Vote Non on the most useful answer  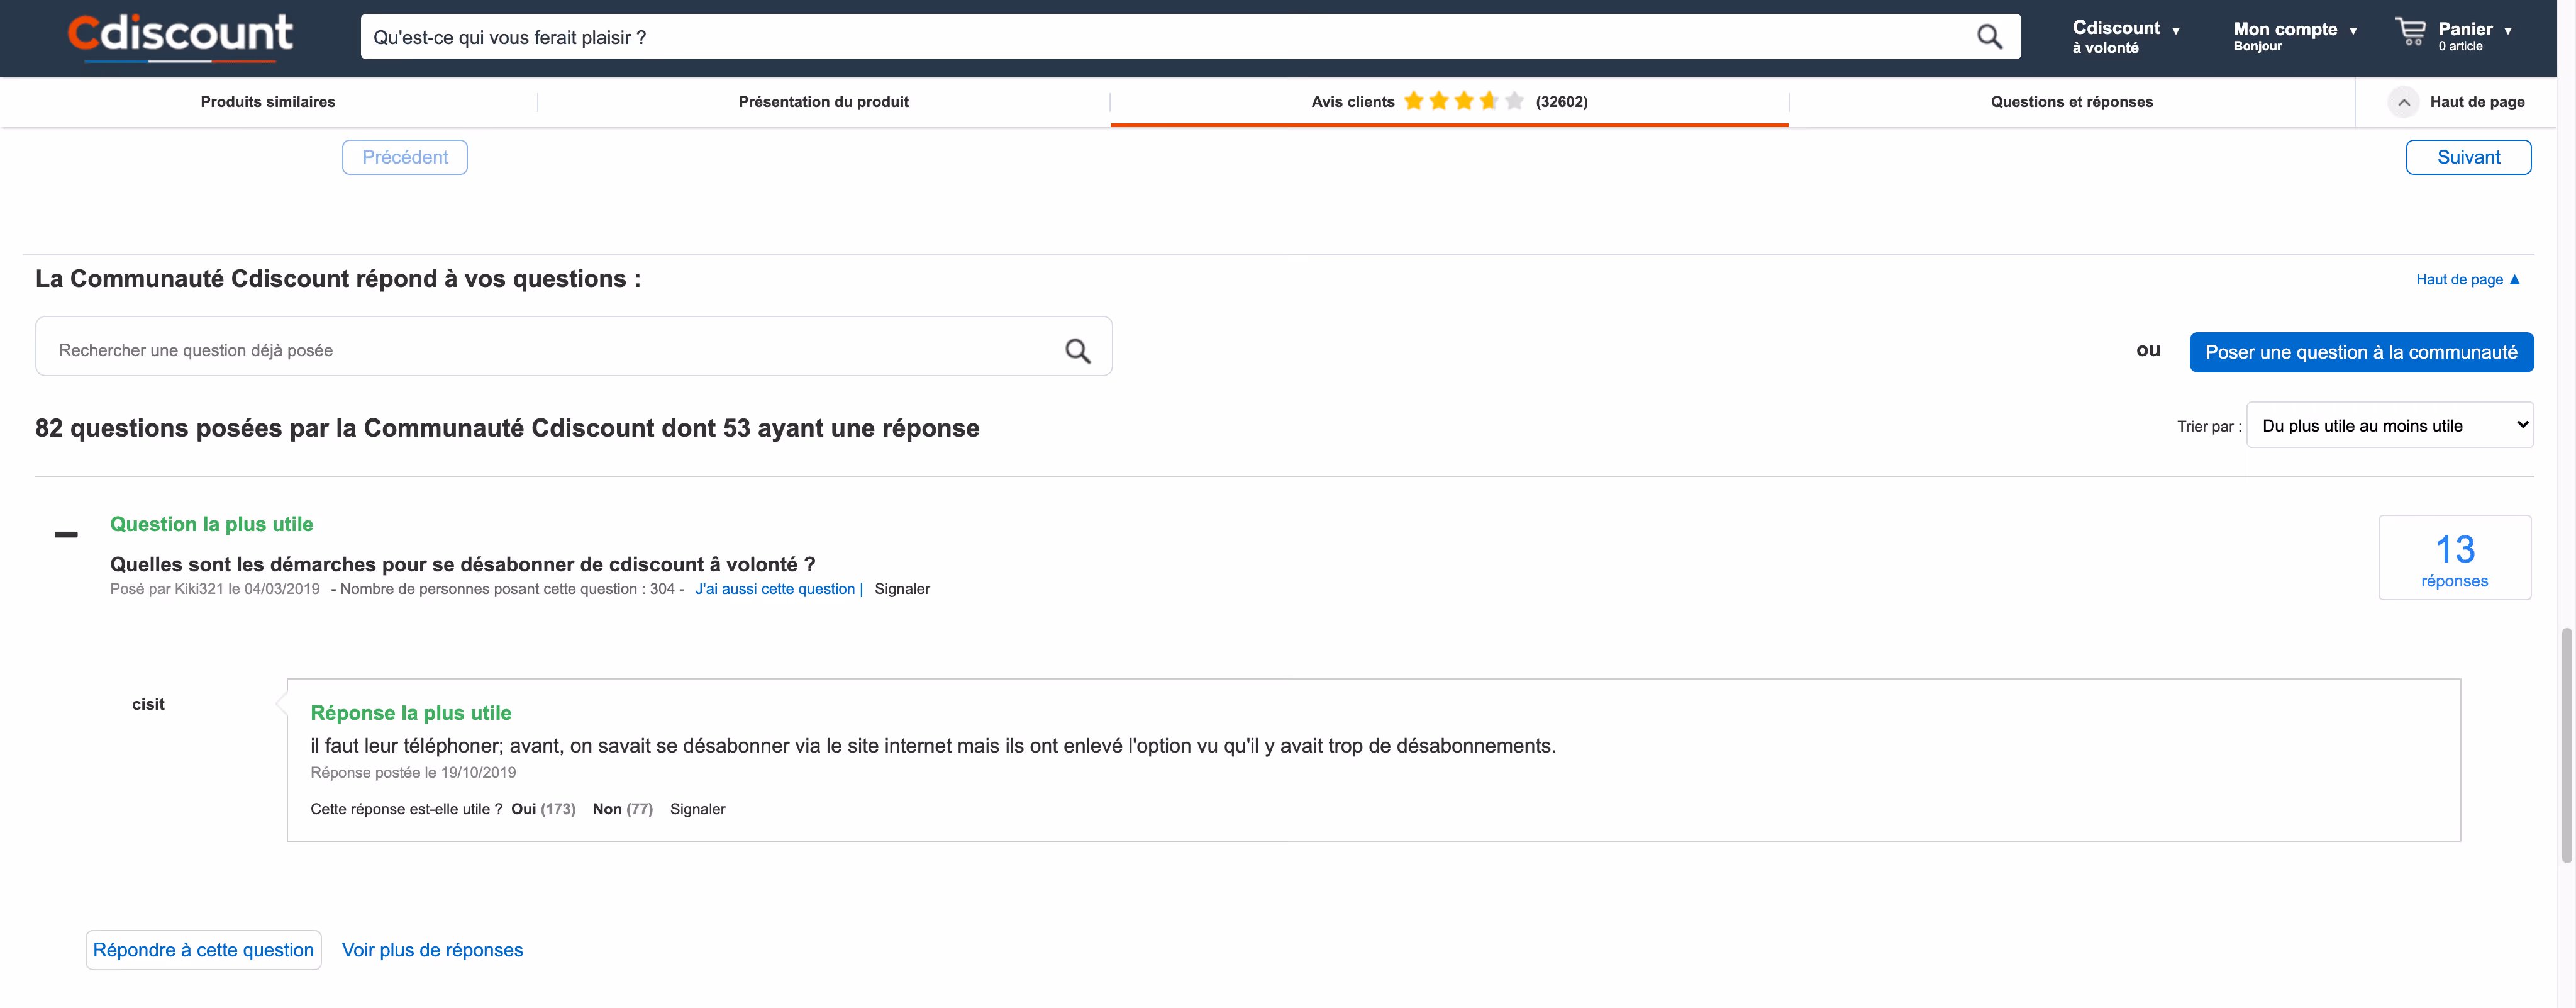(x=608, y=808)
